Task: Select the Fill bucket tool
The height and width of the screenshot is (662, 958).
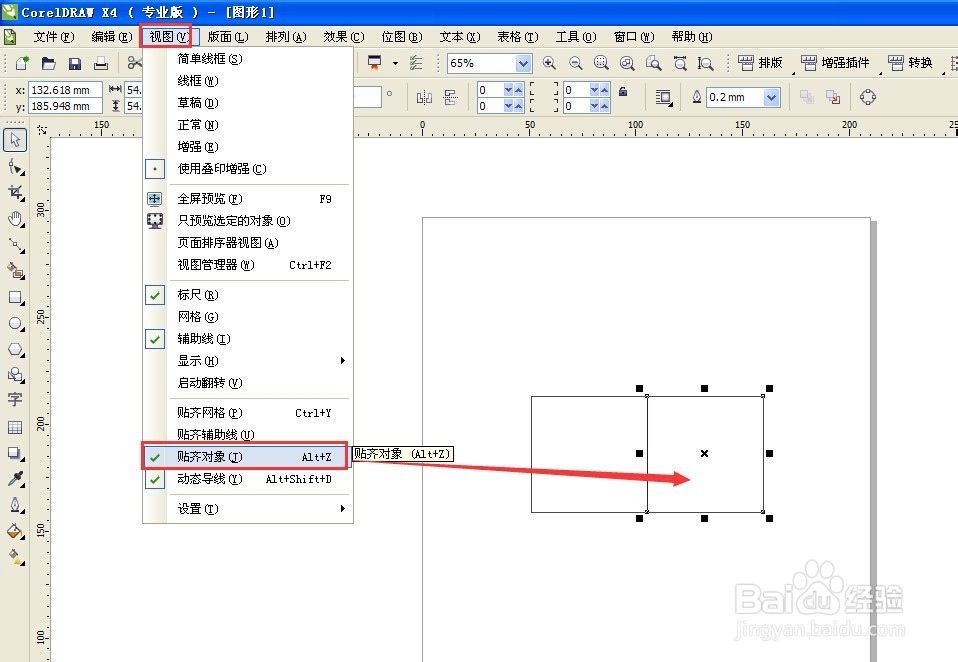Action: click(x=15, y=531)
